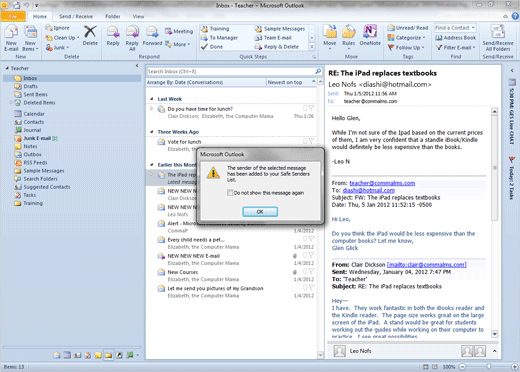Select the Team E-mail quick step
This screenshot has width=520, height=372.
point(273,38)
